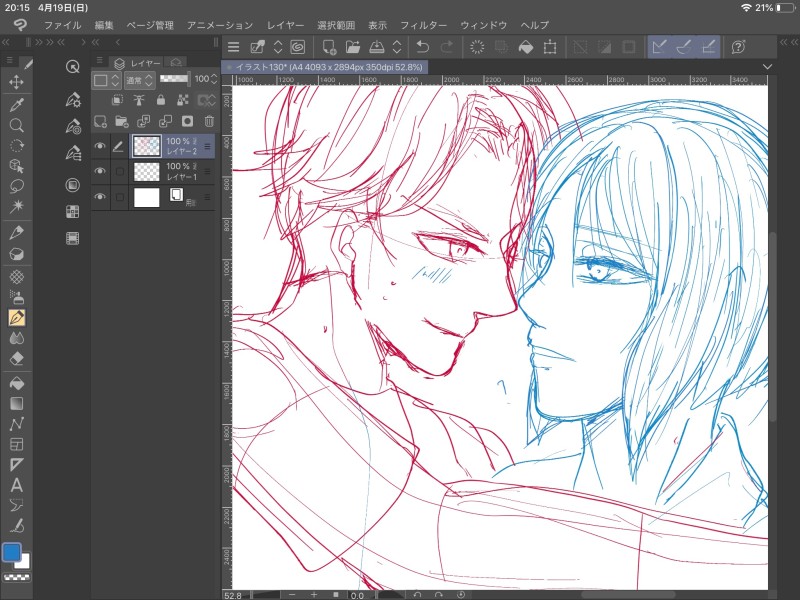The image size is (800, 600).
Task: Select the Lasso selection tool
Action: pyautogui.click(x=16, y=186)
